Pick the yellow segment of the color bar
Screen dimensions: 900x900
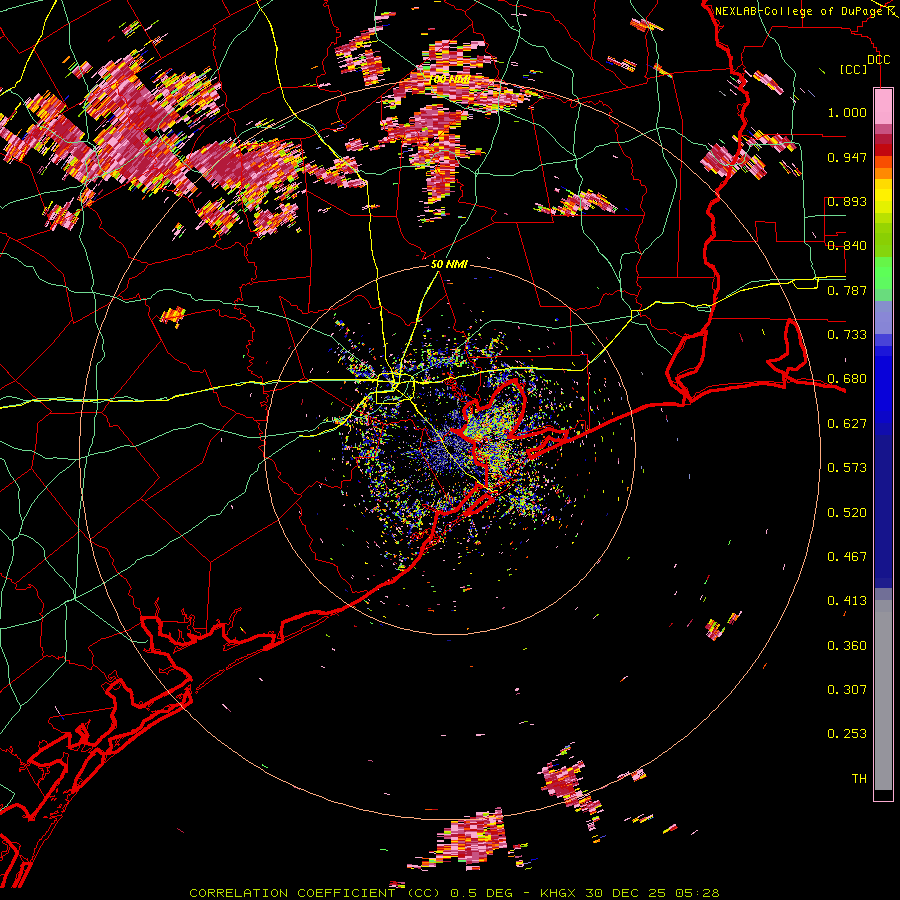pos(883,197)
